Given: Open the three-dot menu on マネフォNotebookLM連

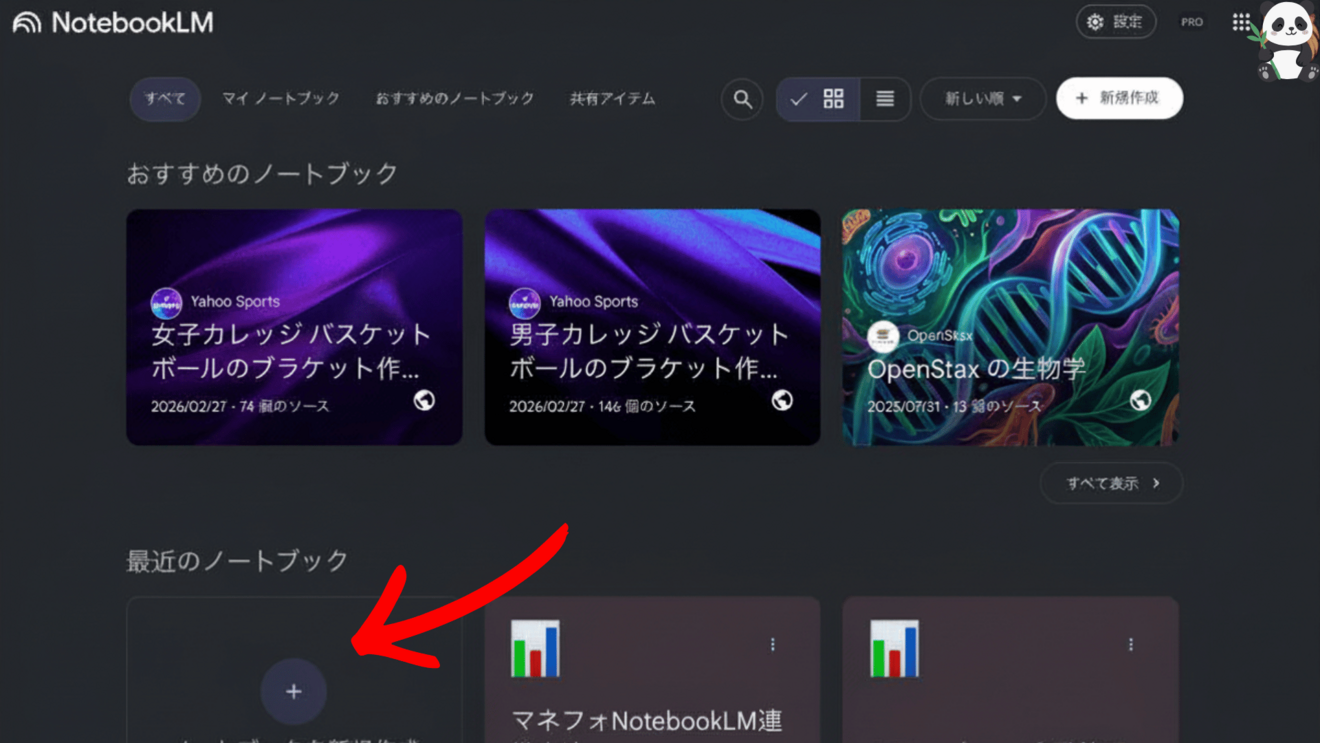Looking at the screenshot, I should [772, 645].
